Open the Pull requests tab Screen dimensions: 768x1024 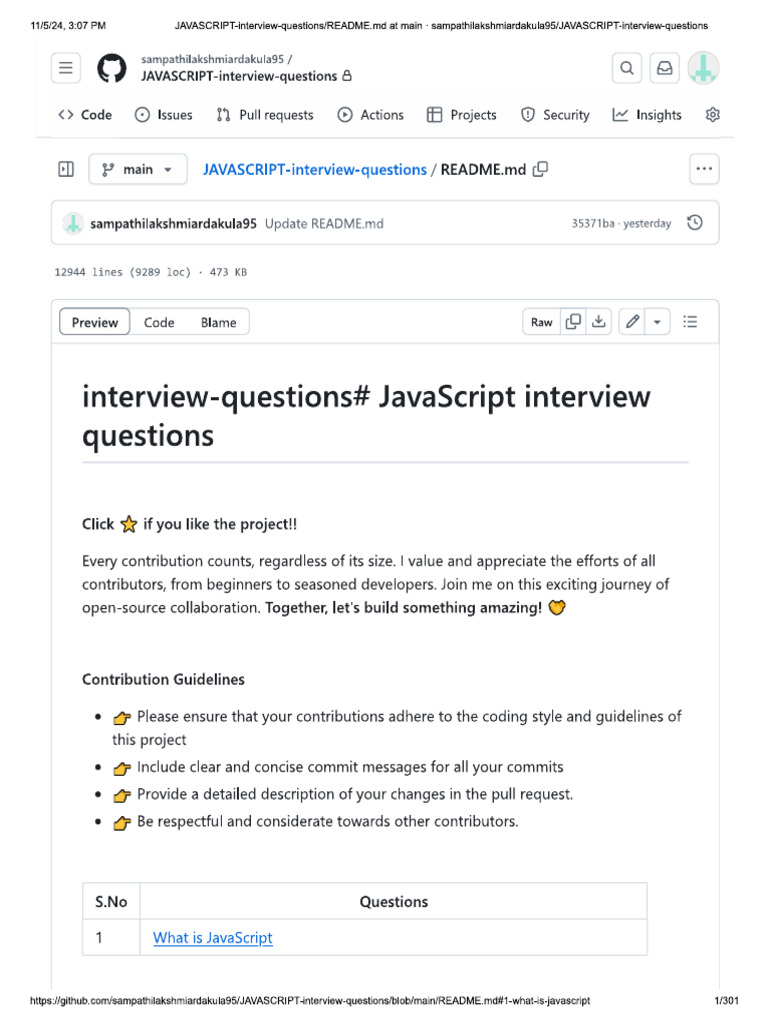pyautogui.click(x=265, y=115)
